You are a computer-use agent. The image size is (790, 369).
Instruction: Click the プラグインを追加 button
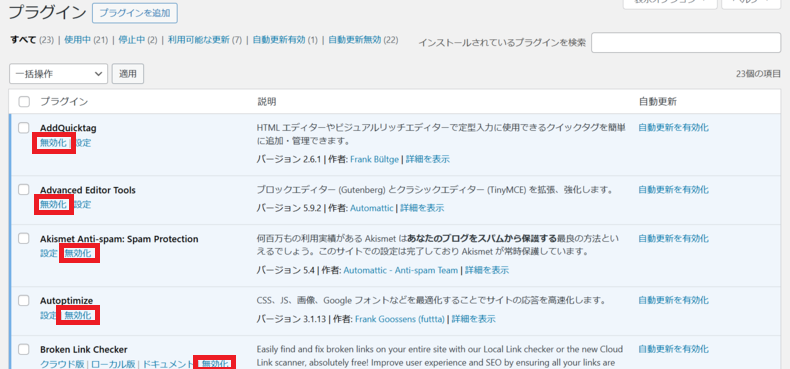135,14
